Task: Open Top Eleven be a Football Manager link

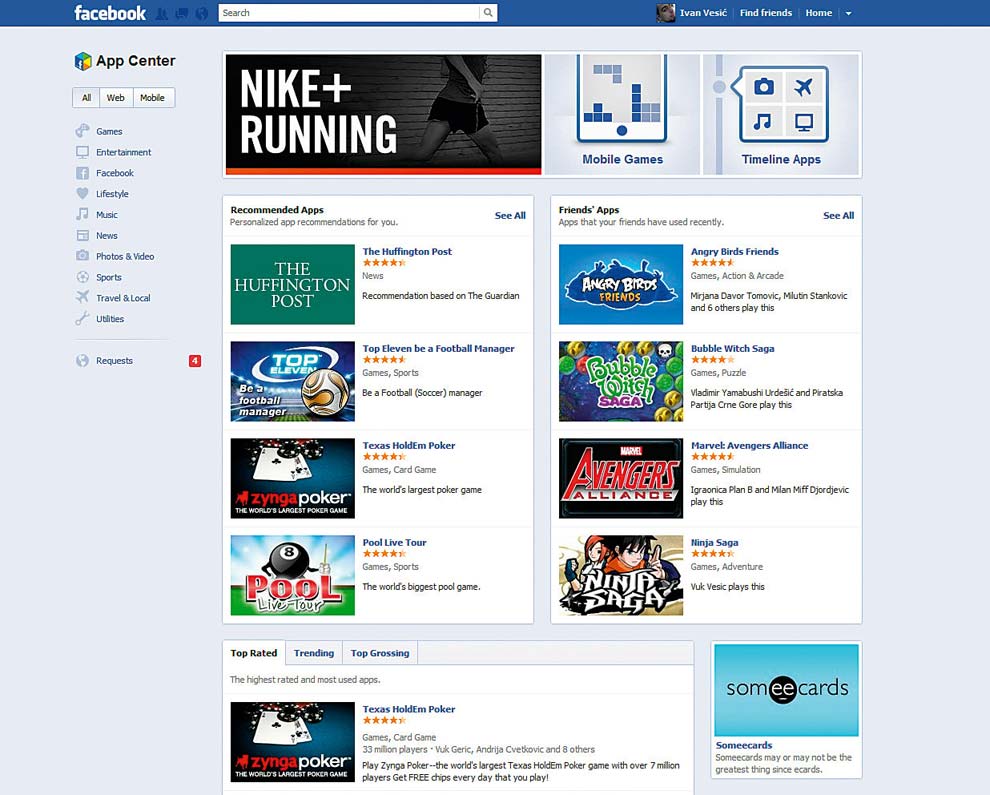Action: click(x=438, y=349)
